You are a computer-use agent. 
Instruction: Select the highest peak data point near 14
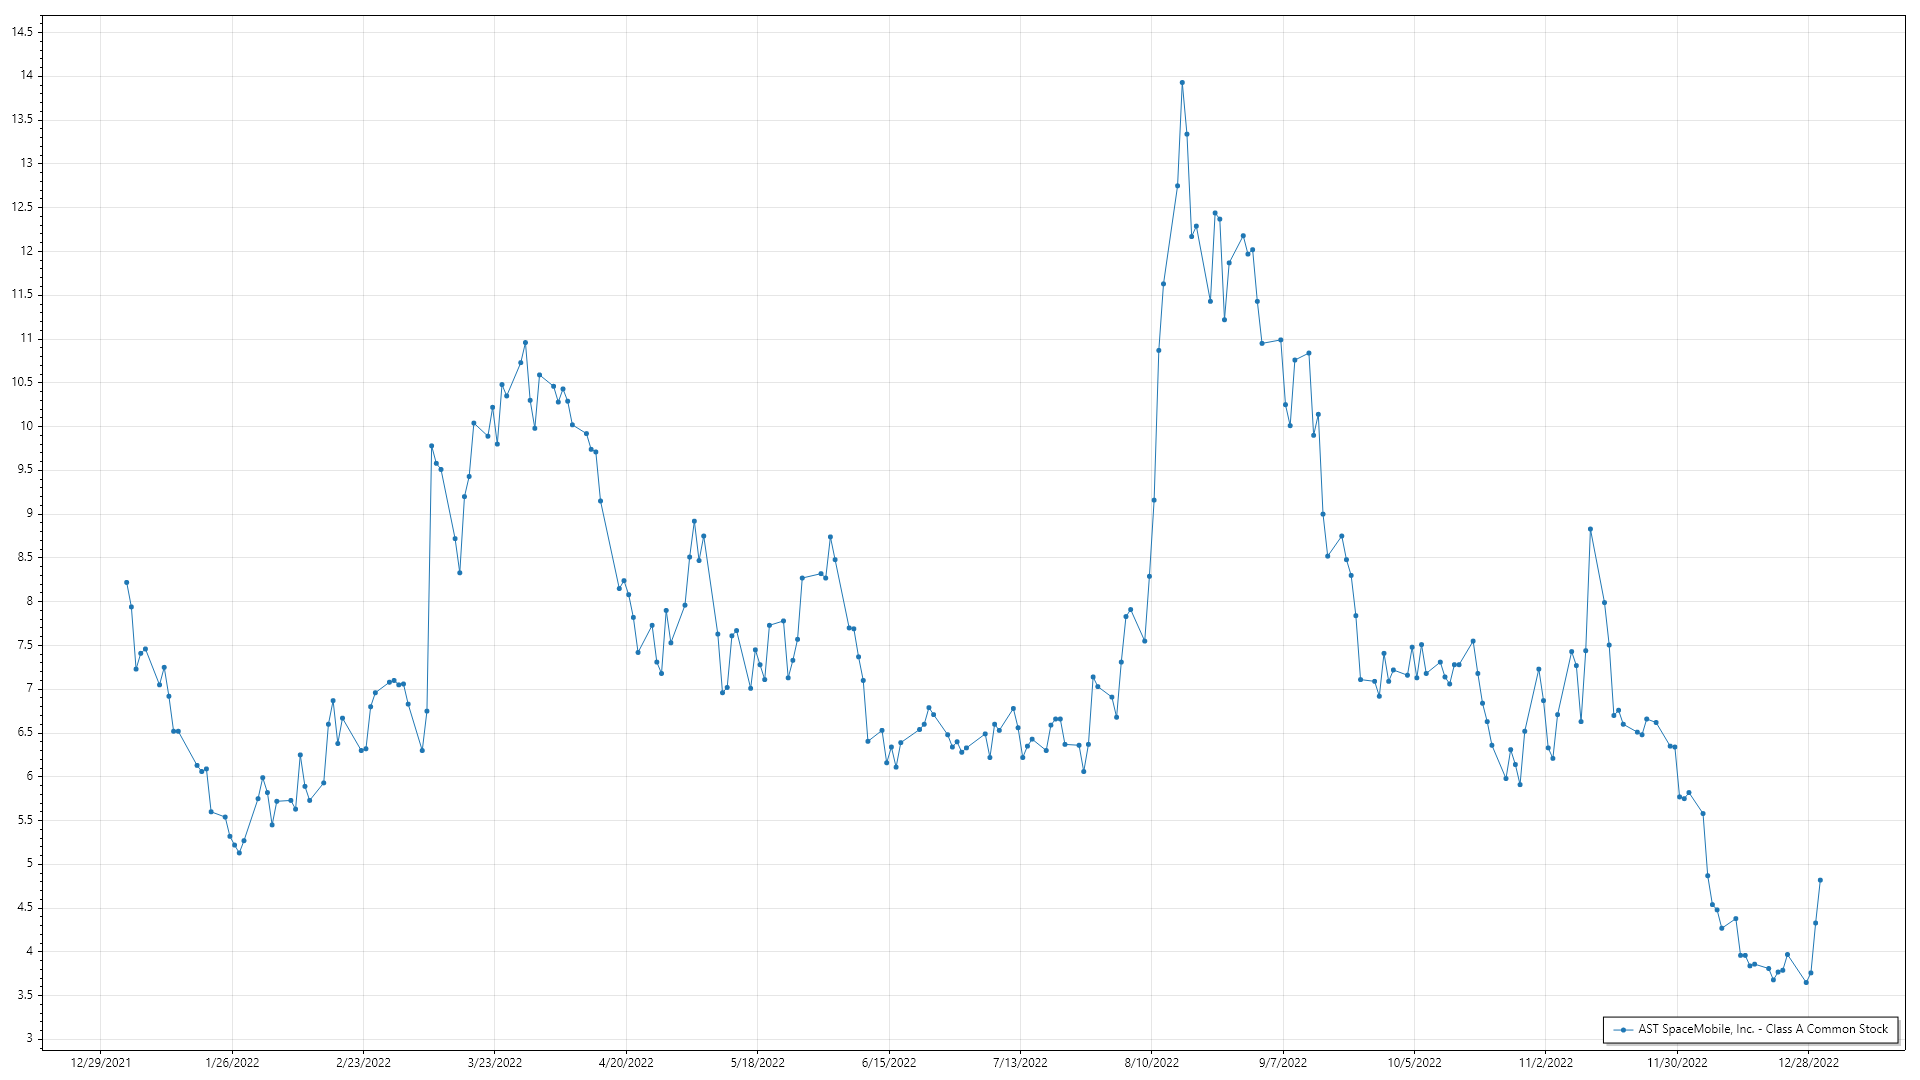coord(1182,83)
